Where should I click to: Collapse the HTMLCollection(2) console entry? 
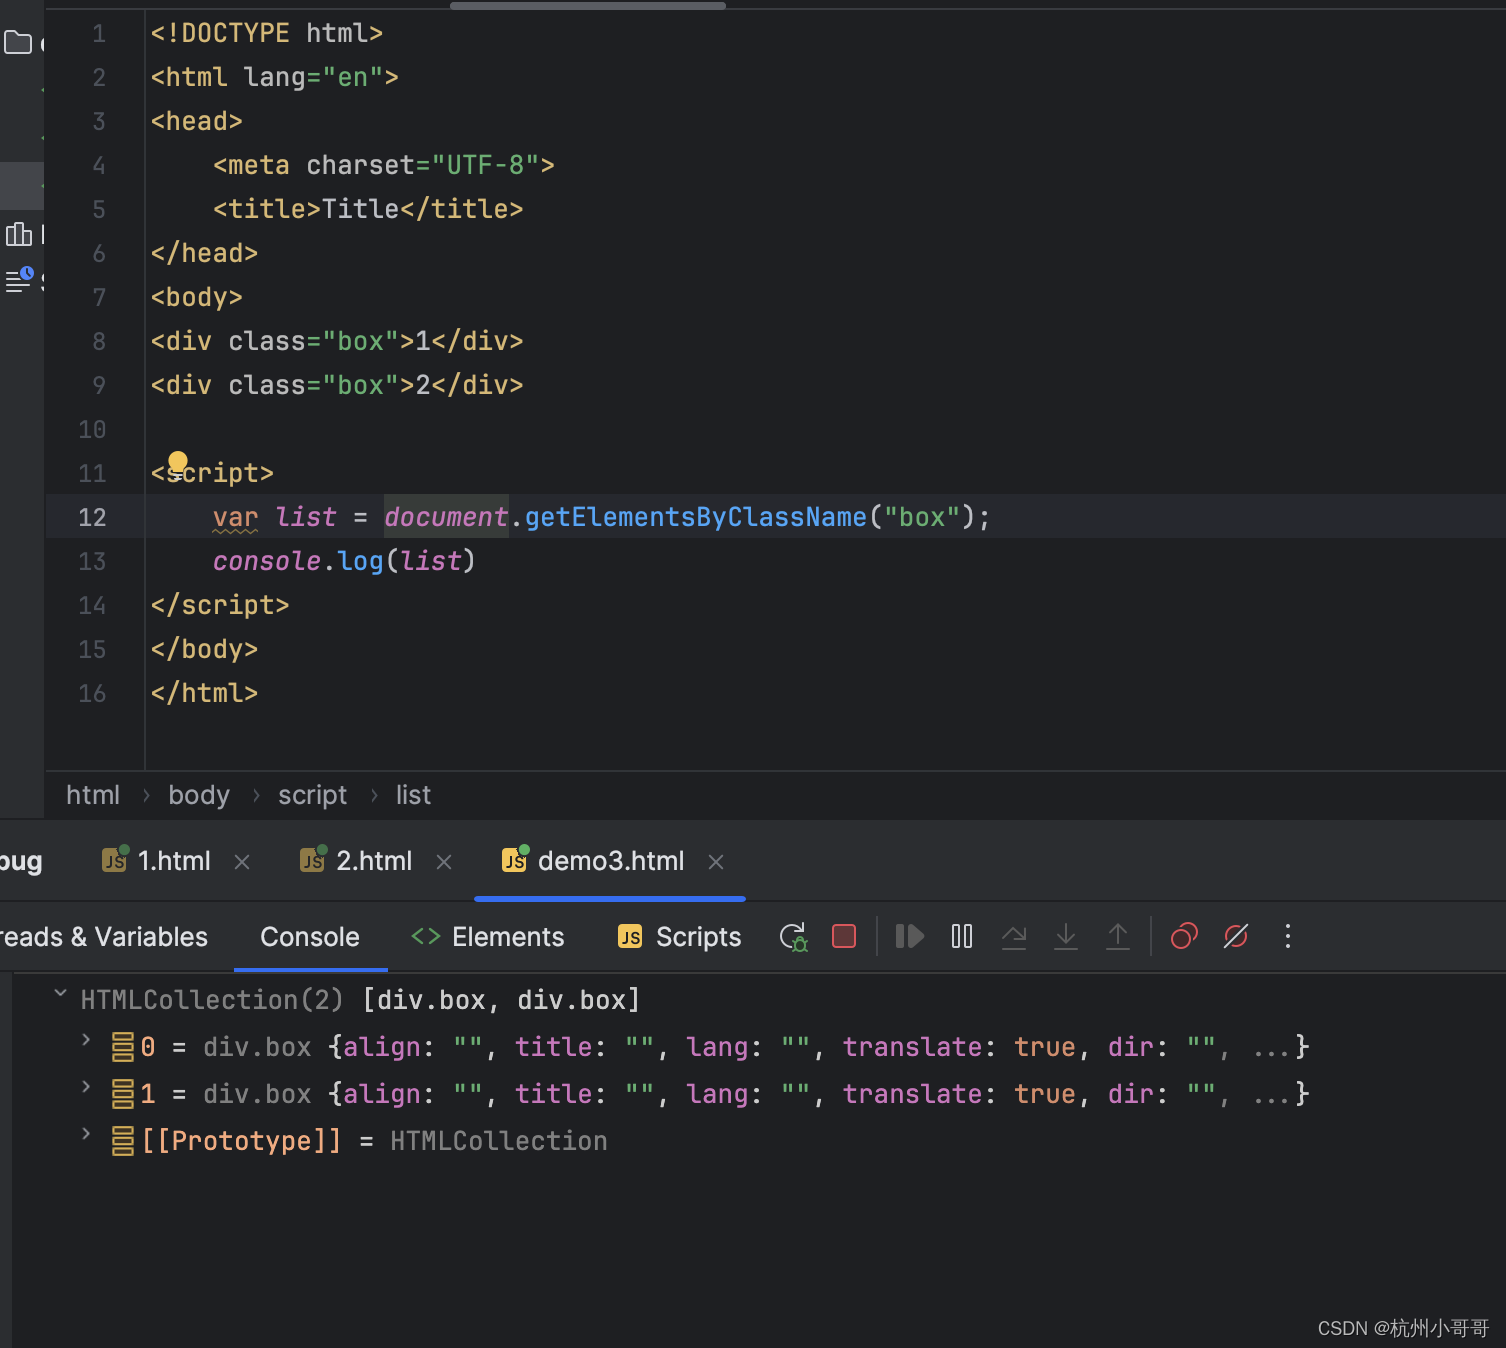[x=60, y=994]
